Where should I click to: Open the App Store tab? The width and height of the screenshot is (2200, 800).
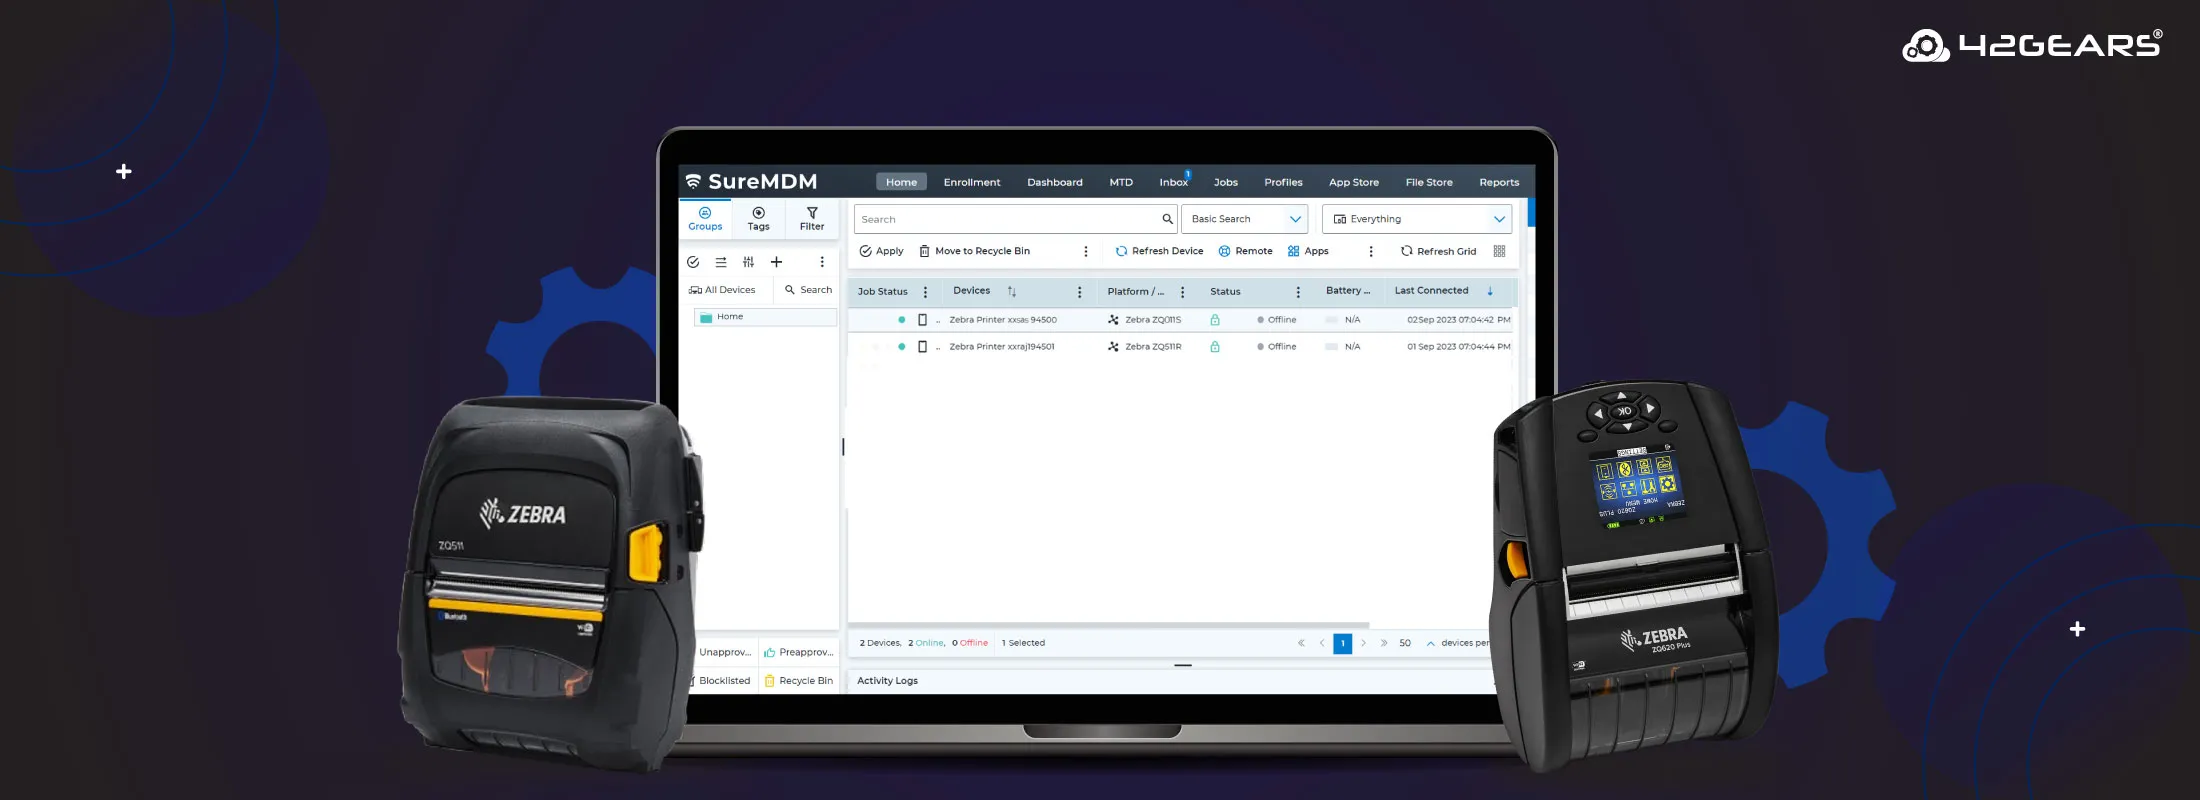[x=1354, y=182]
